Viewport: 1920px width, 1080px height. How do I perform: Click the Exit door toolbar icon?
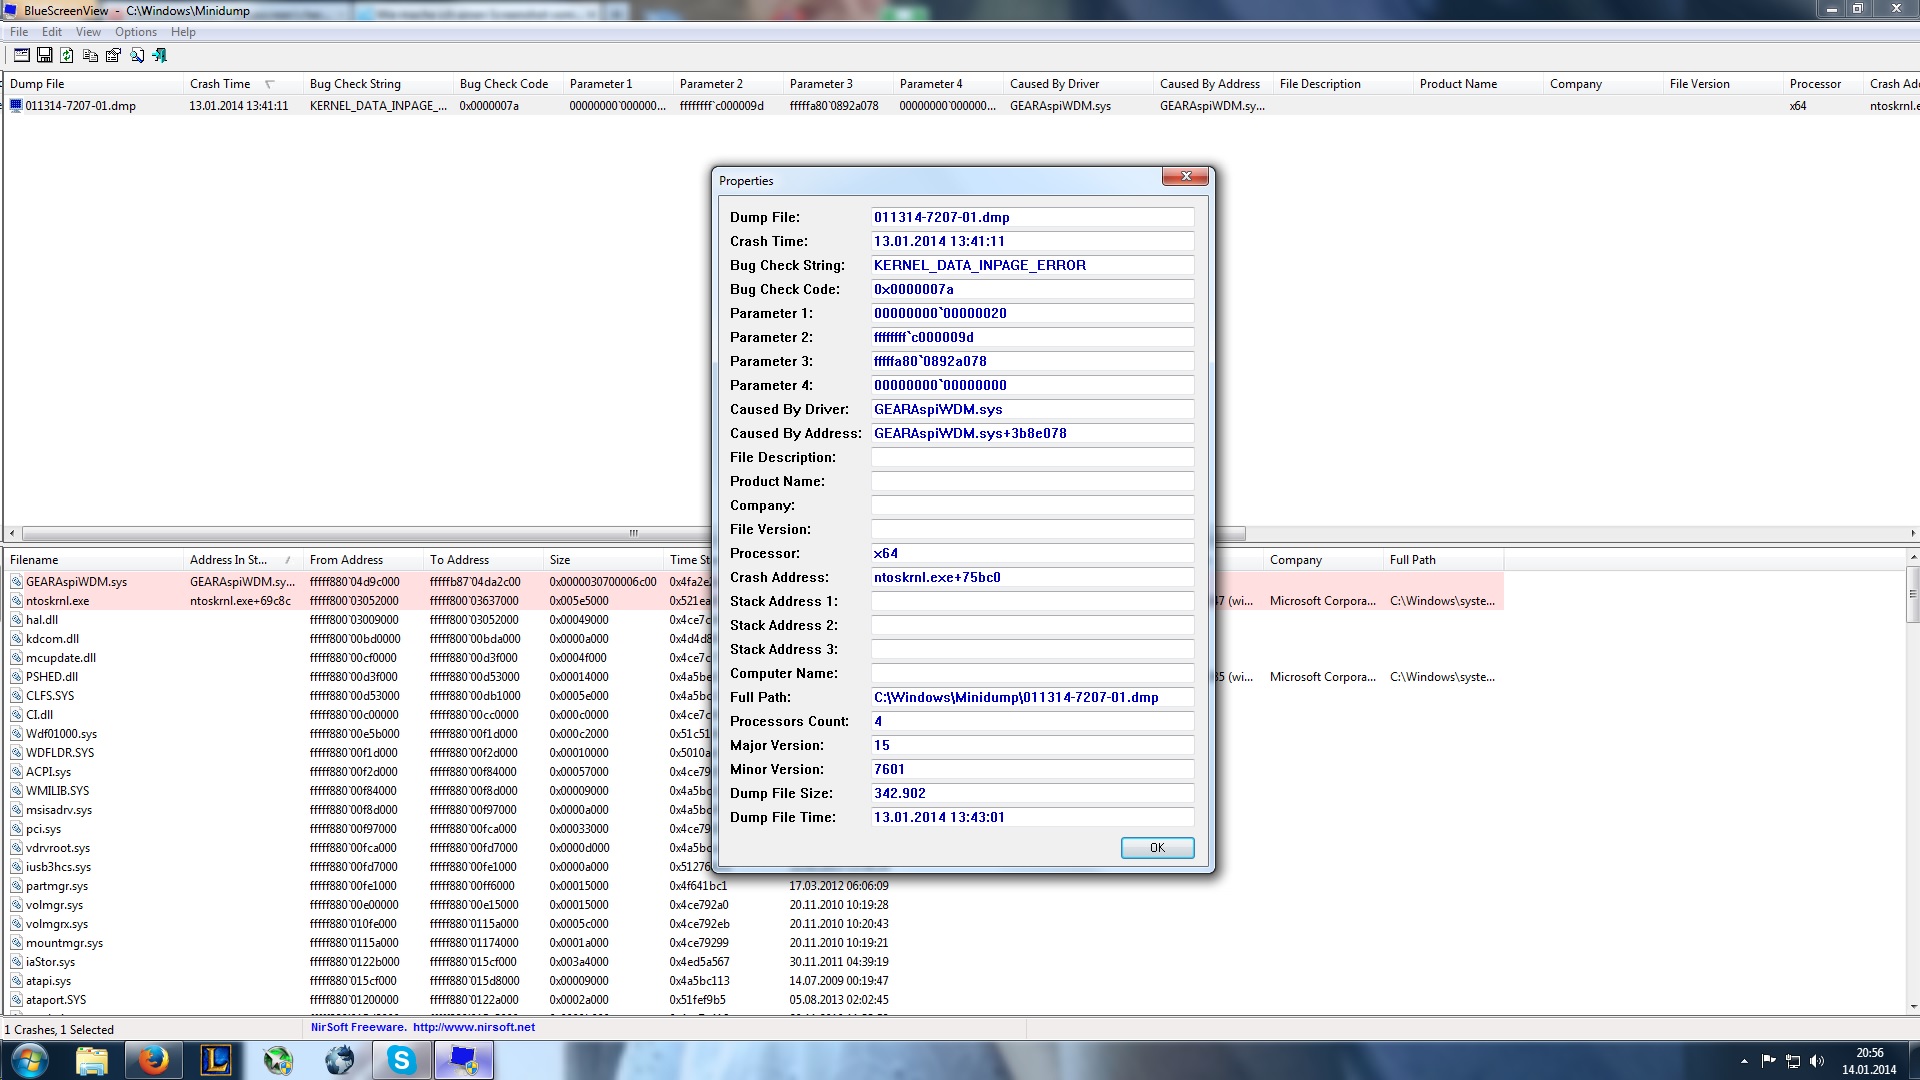pos(160,55)
